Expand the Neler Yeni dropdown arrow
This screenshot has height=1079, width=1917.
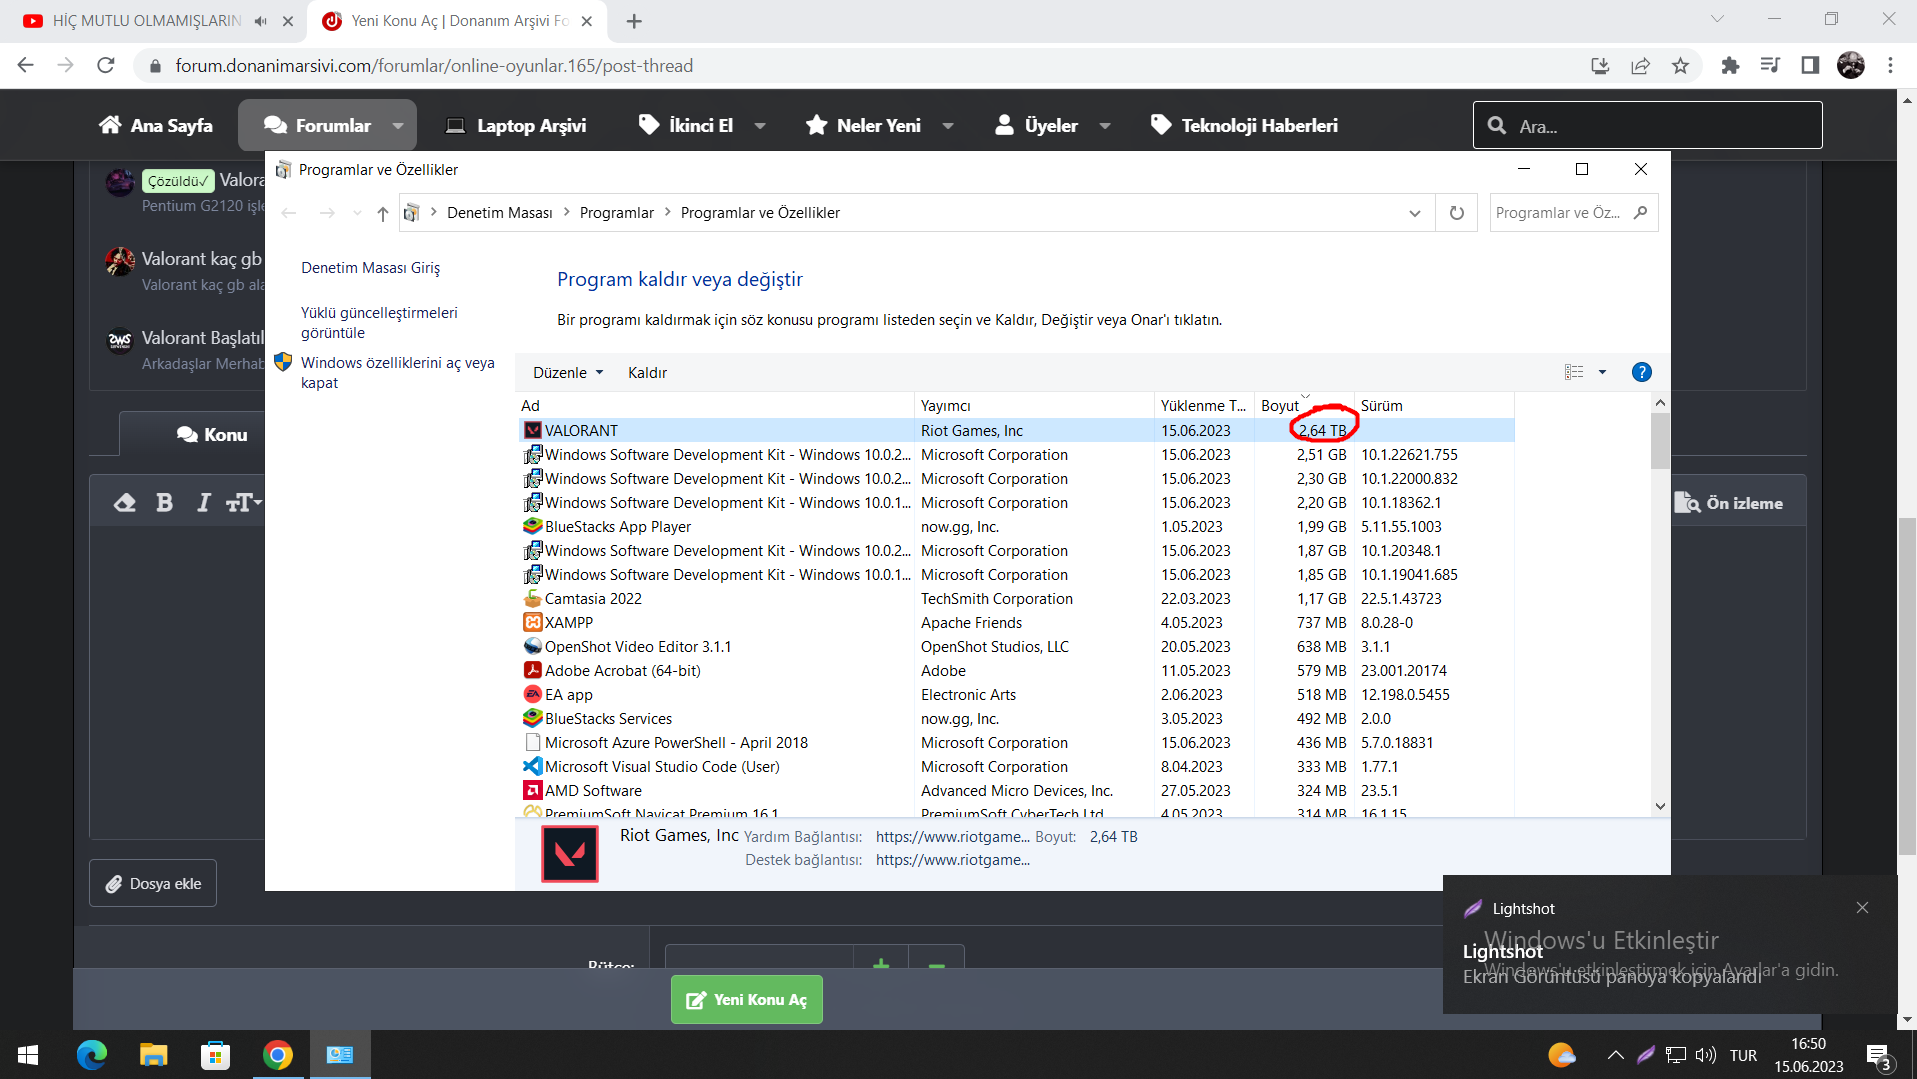click(948, 126)
